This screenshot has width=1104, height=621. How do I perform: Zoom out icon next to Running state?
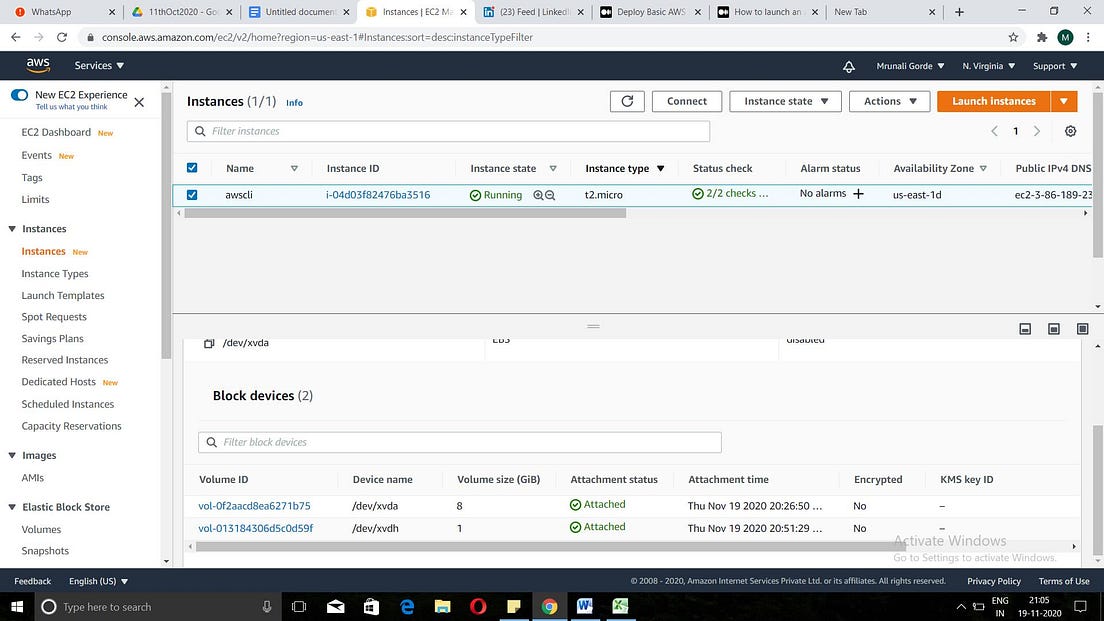550,195
